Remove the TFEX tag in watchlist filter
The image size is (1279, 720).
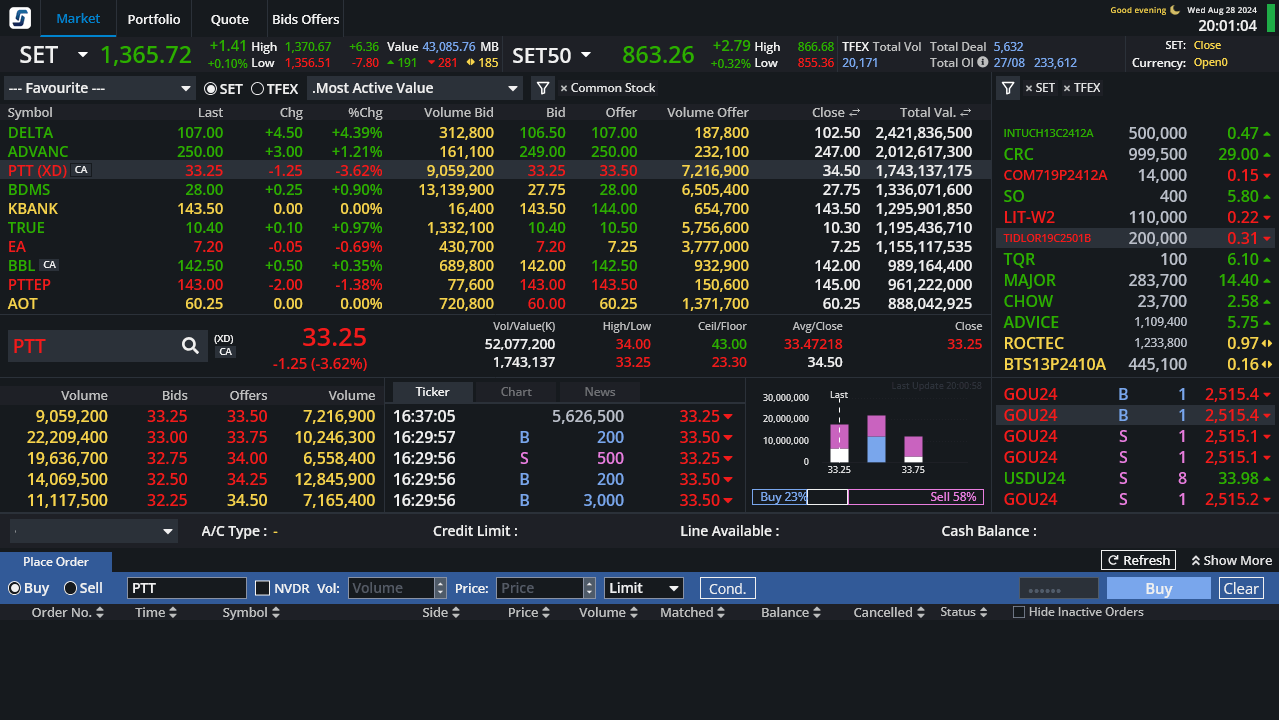click(1067, 88)
